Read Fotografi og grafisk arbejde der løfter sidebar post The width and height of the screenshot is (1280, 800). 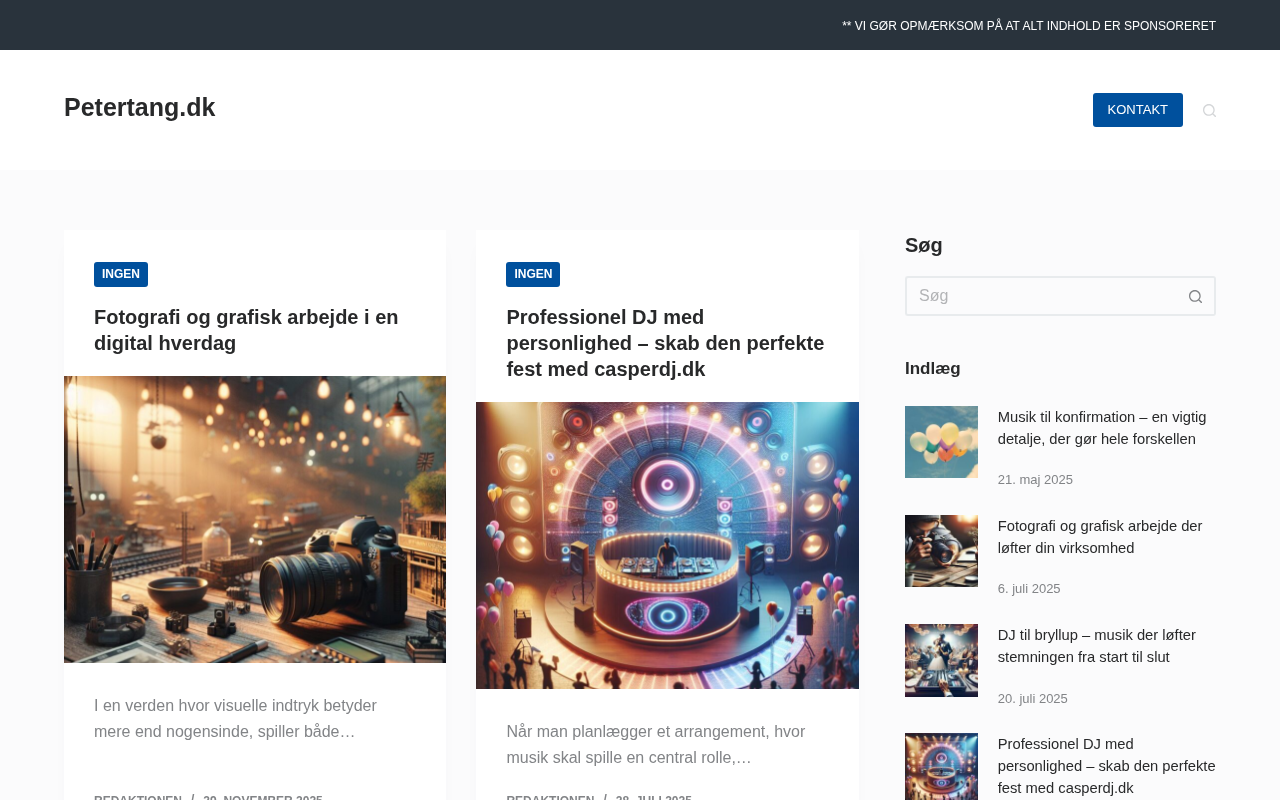pos(1099,537)
